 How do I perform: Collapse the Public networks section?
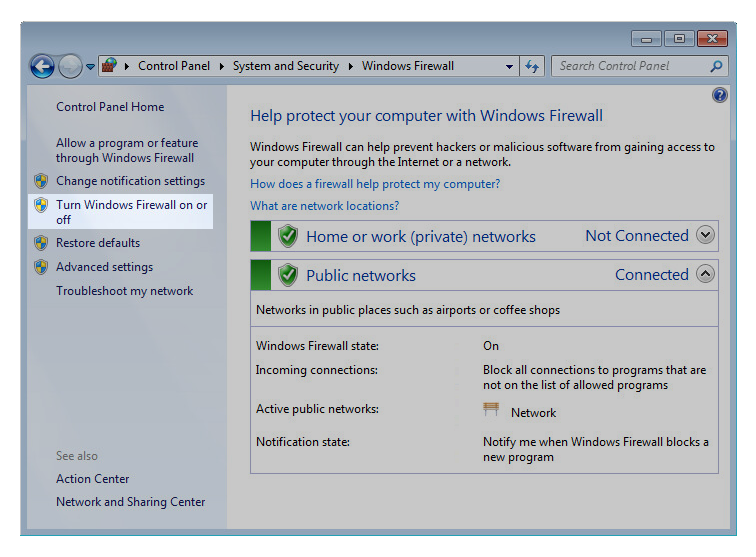click(705, 274)
